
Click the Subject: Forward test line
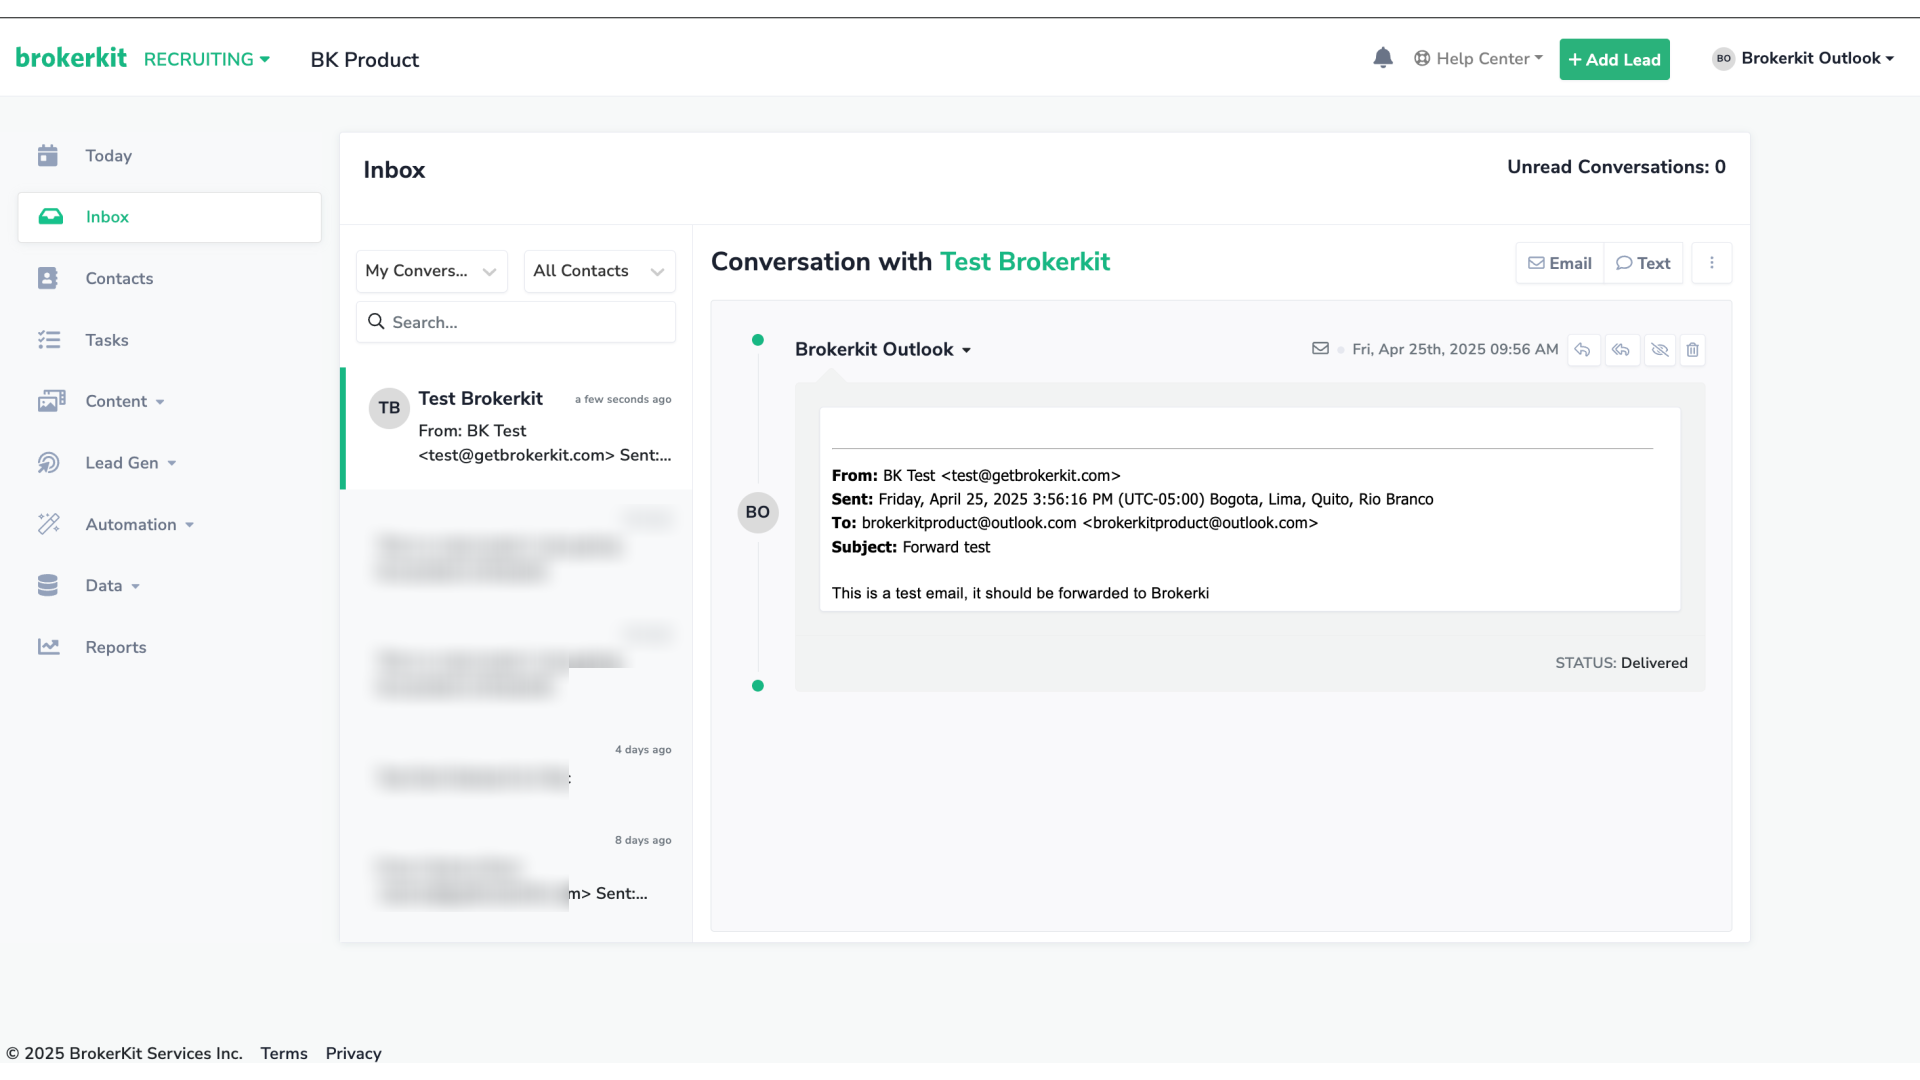pos(911,547)
